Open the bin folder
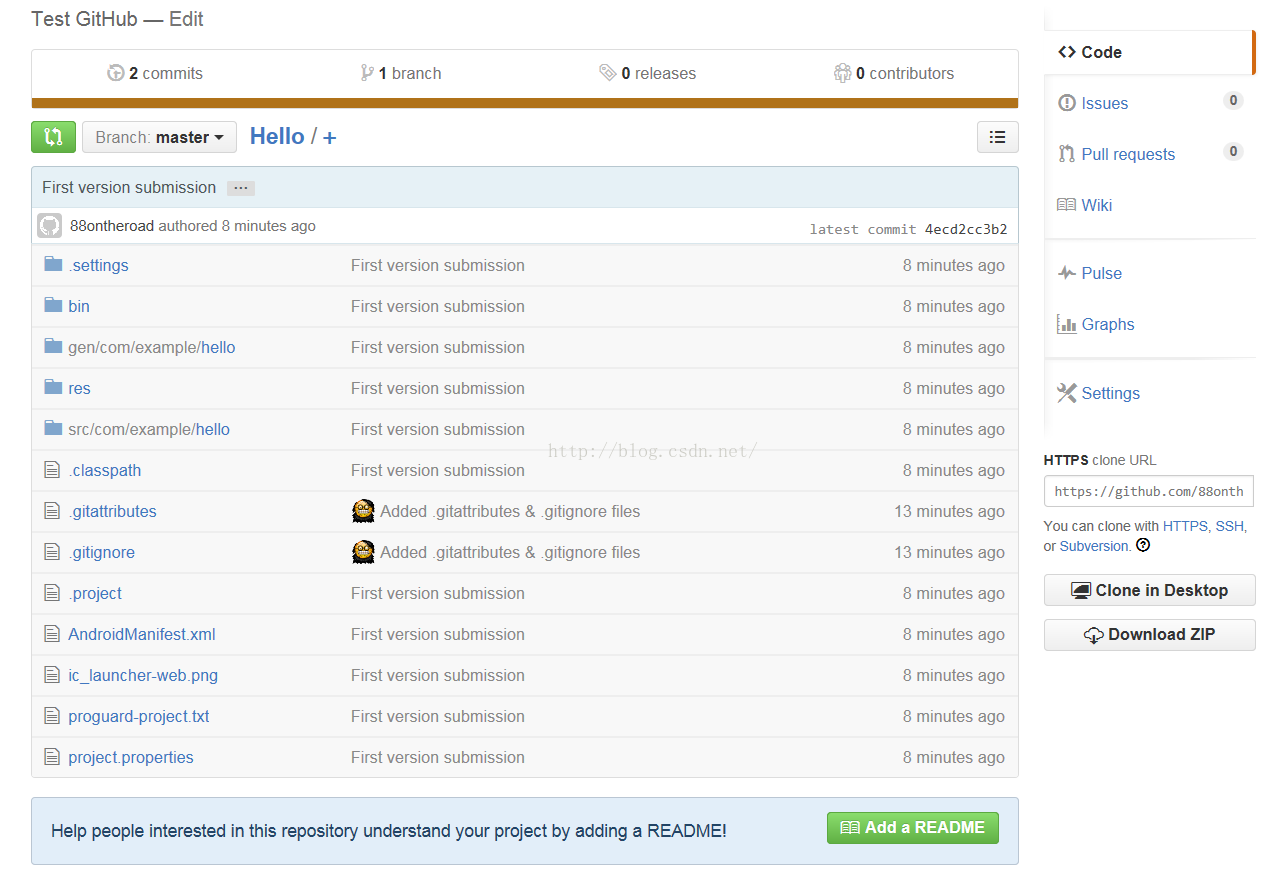Viewport: 1286px width, 880px height. (79, 306)
